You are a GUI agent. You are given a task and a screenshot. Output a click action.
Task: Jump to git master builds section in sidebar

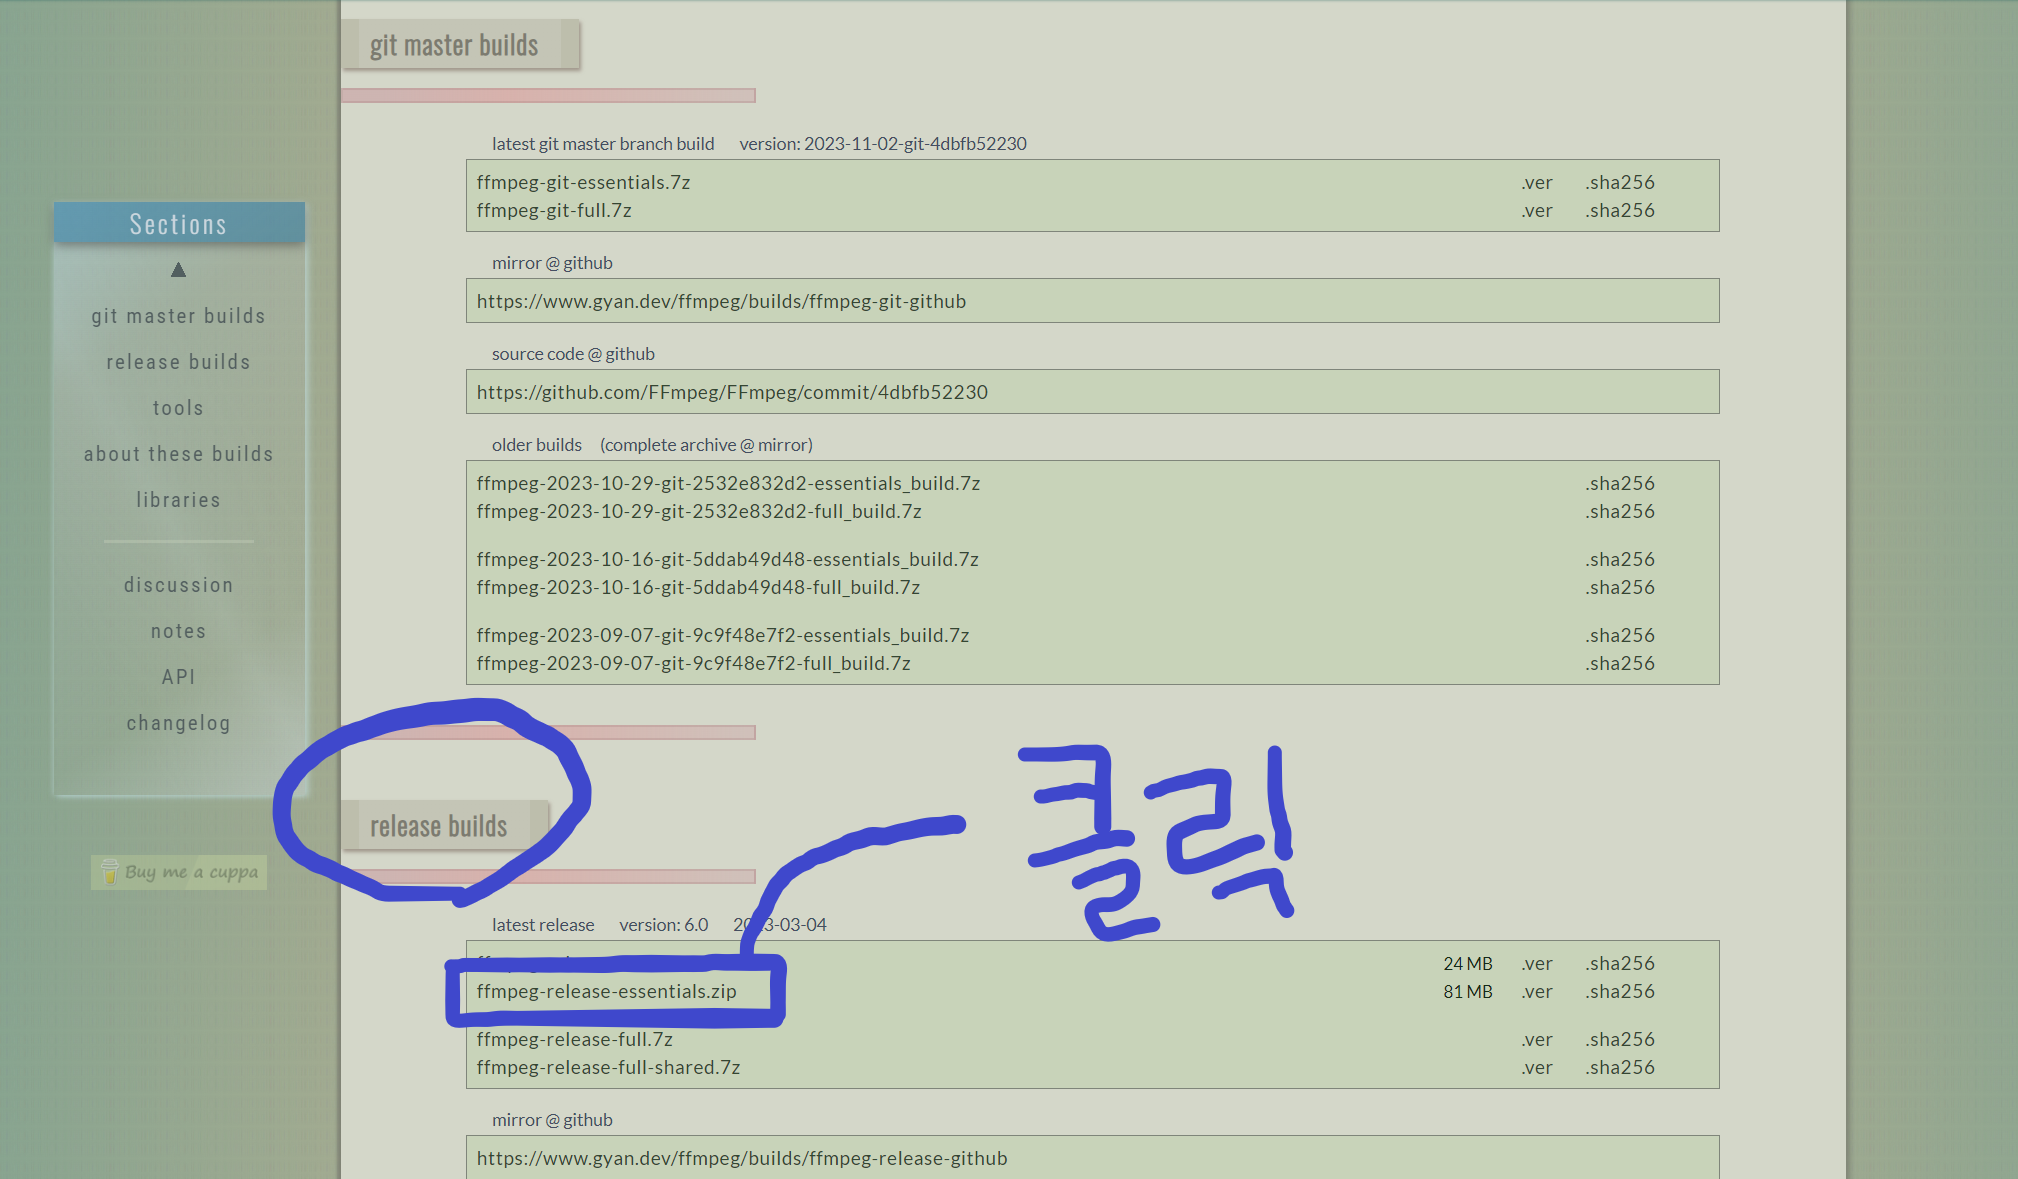(x=179, y=316)
